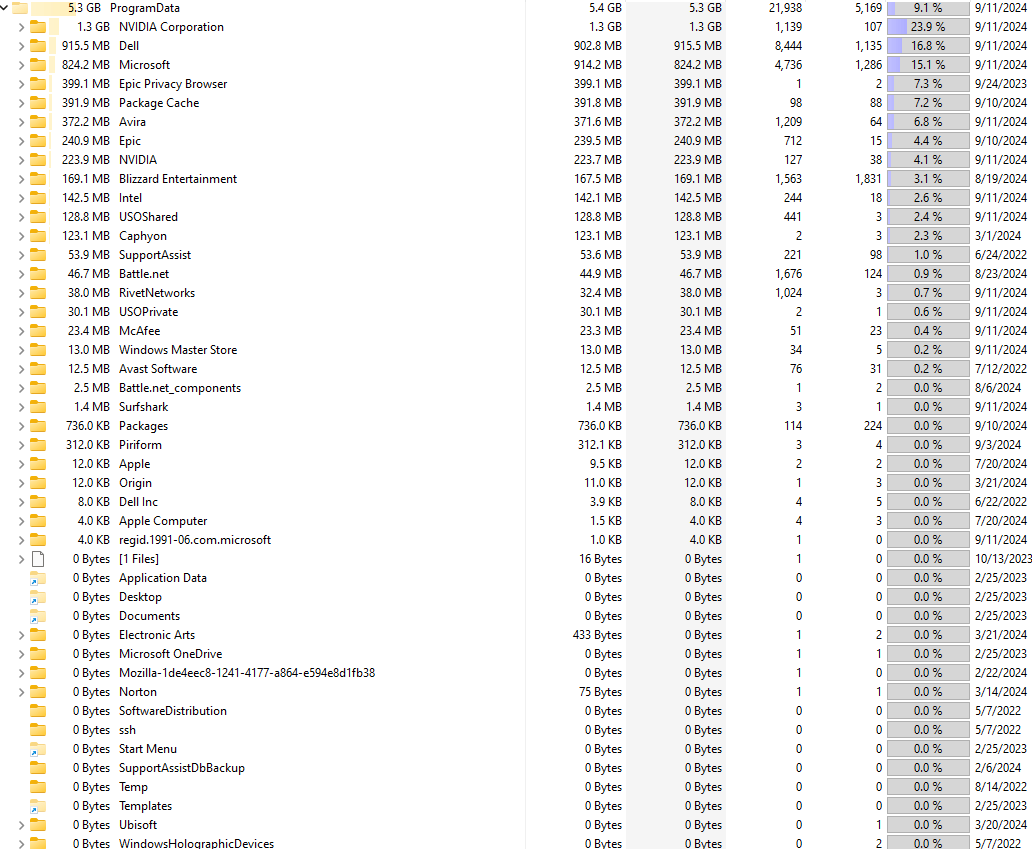
Task: Click the Microsoft 15.1 % percentage bar
Action: [x=928, y=65]
